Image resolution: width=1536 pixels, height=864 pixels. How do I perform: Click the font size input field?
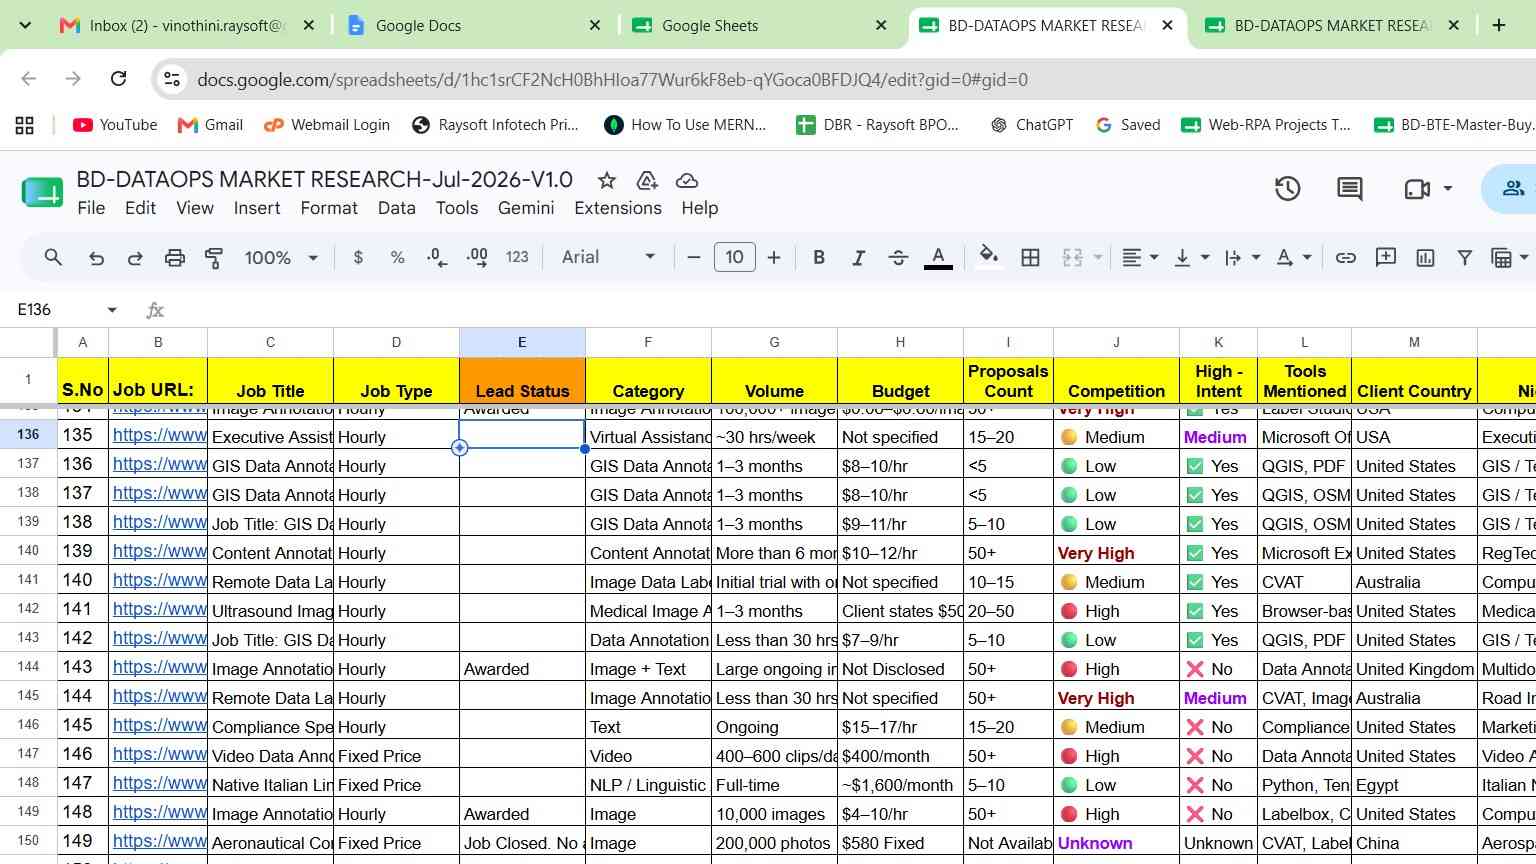click(x=734, y=258)
